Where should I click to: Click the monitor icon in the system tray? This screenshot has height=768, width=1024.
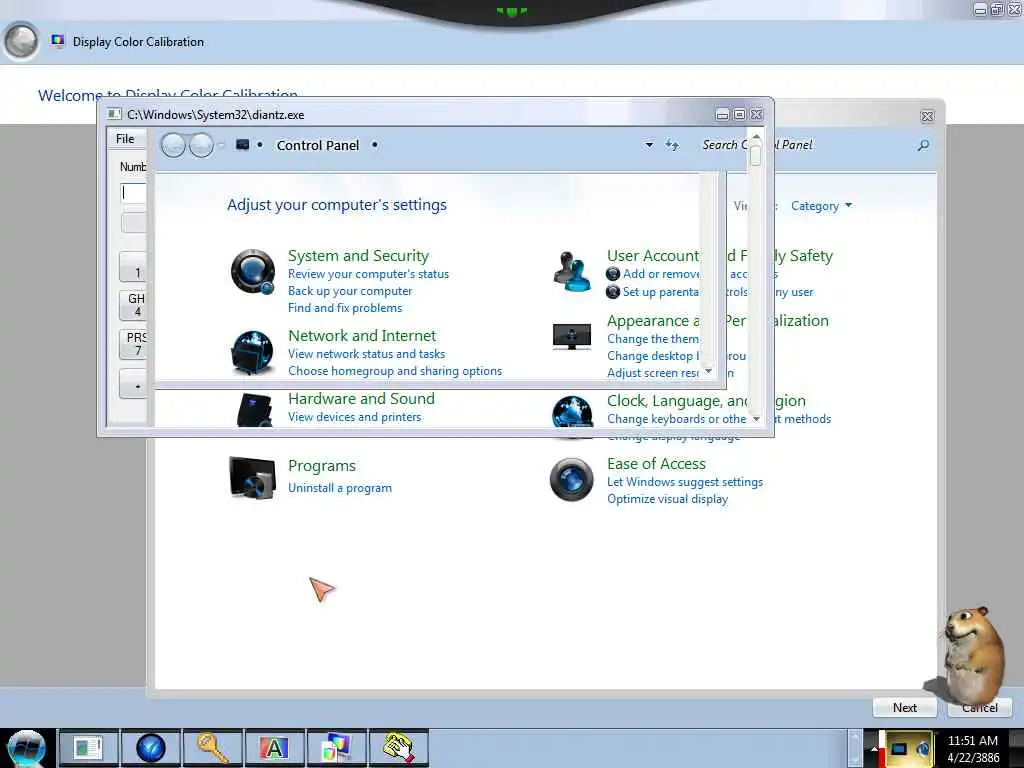point(899,749)
